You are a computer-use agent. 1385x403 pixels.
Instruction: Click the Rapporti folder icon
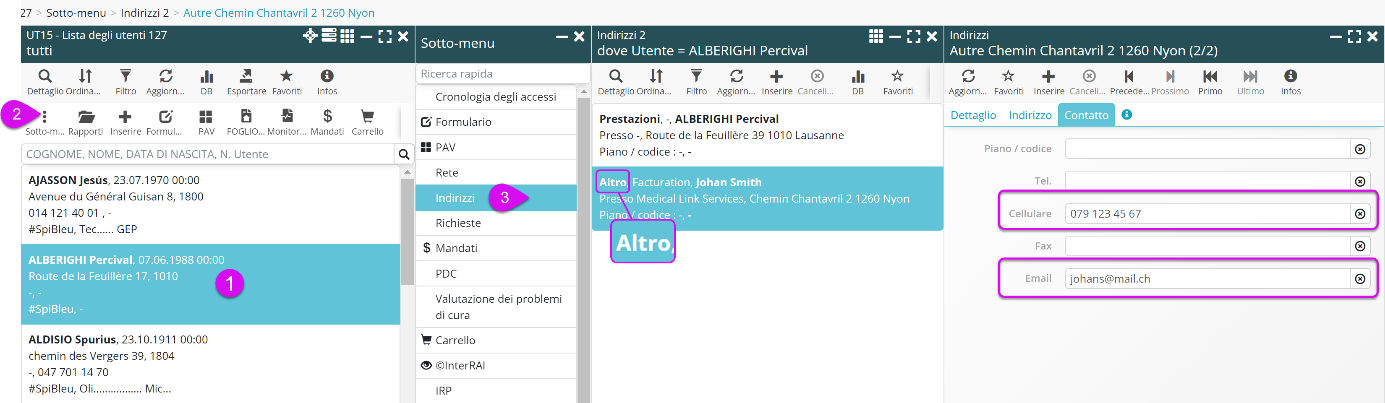85,117
